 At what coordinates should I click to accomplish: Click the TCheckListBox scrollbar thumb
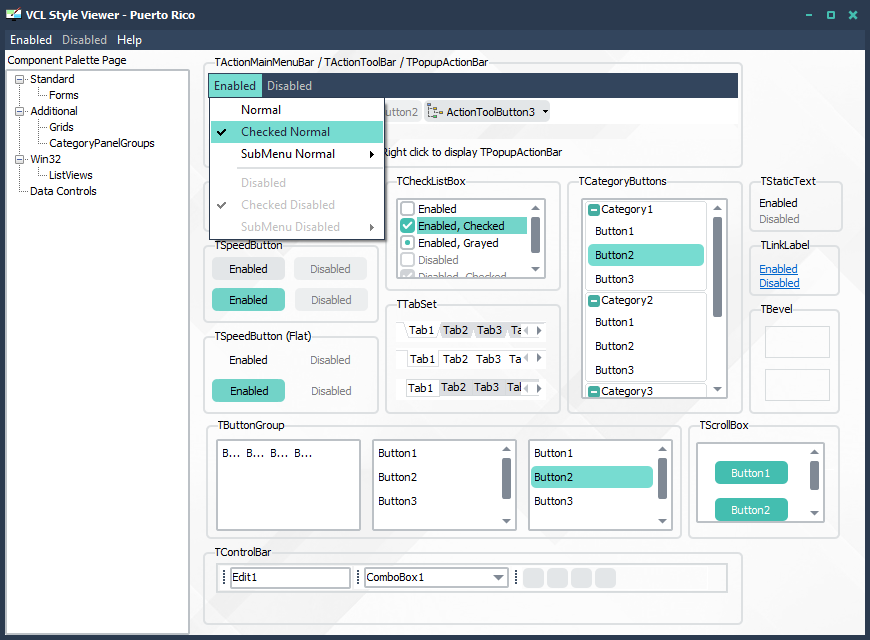tap(535, 235)
